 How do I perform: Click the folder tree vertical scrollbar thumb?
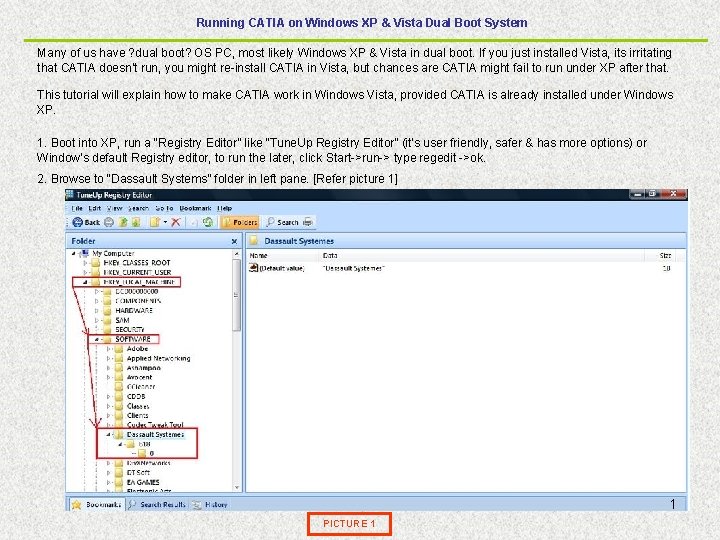coord(236,295)
